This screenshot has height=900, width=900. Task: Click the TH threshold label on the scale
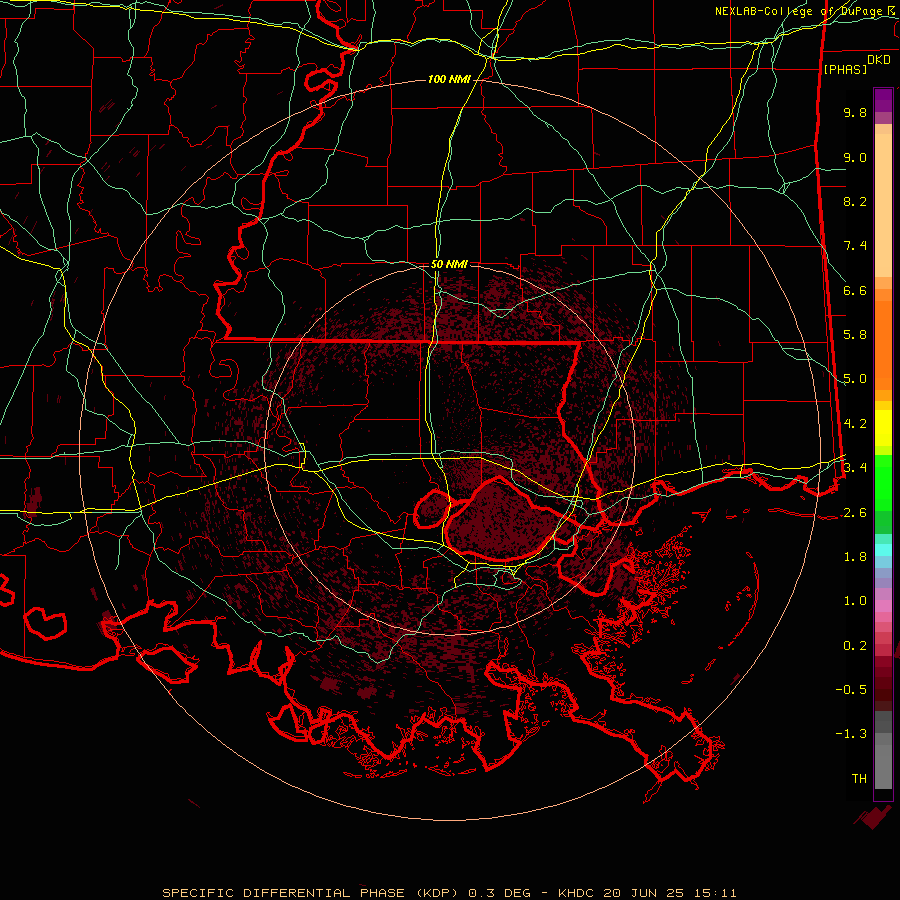(859, 779)
